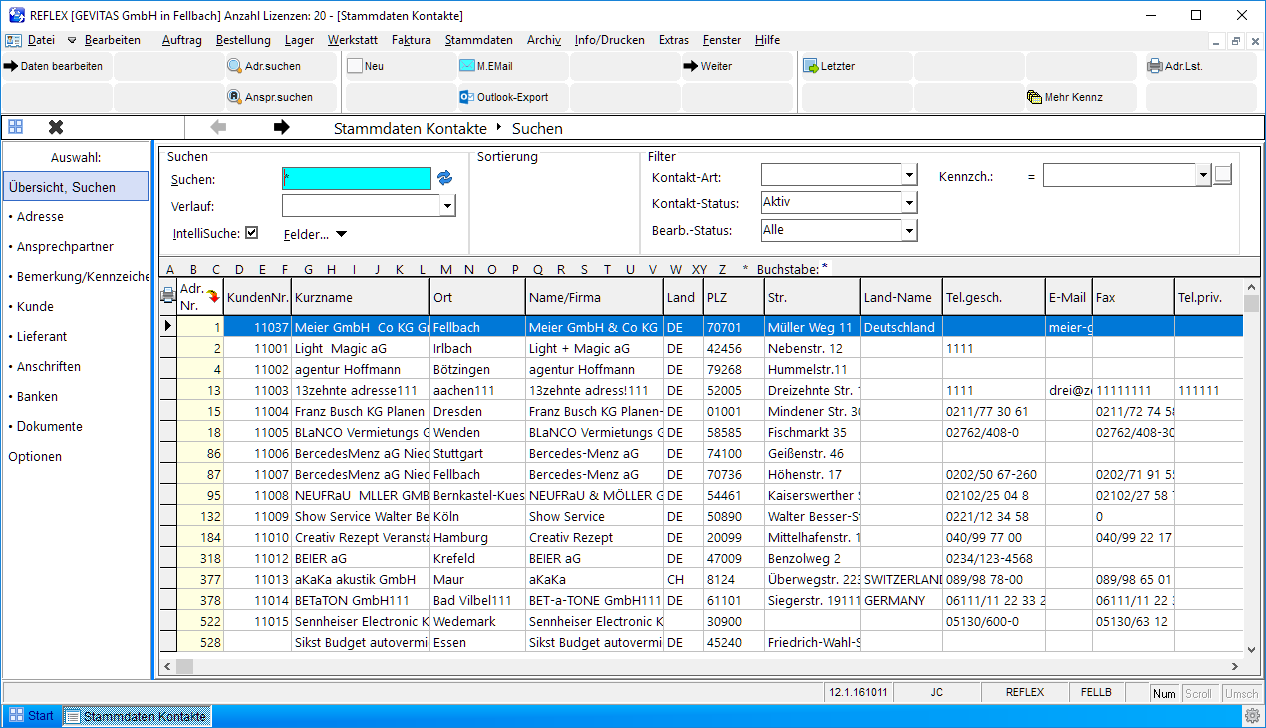Filter contacts by letter M
This screenshot has height=728, width=1266.
click(445, 269)
